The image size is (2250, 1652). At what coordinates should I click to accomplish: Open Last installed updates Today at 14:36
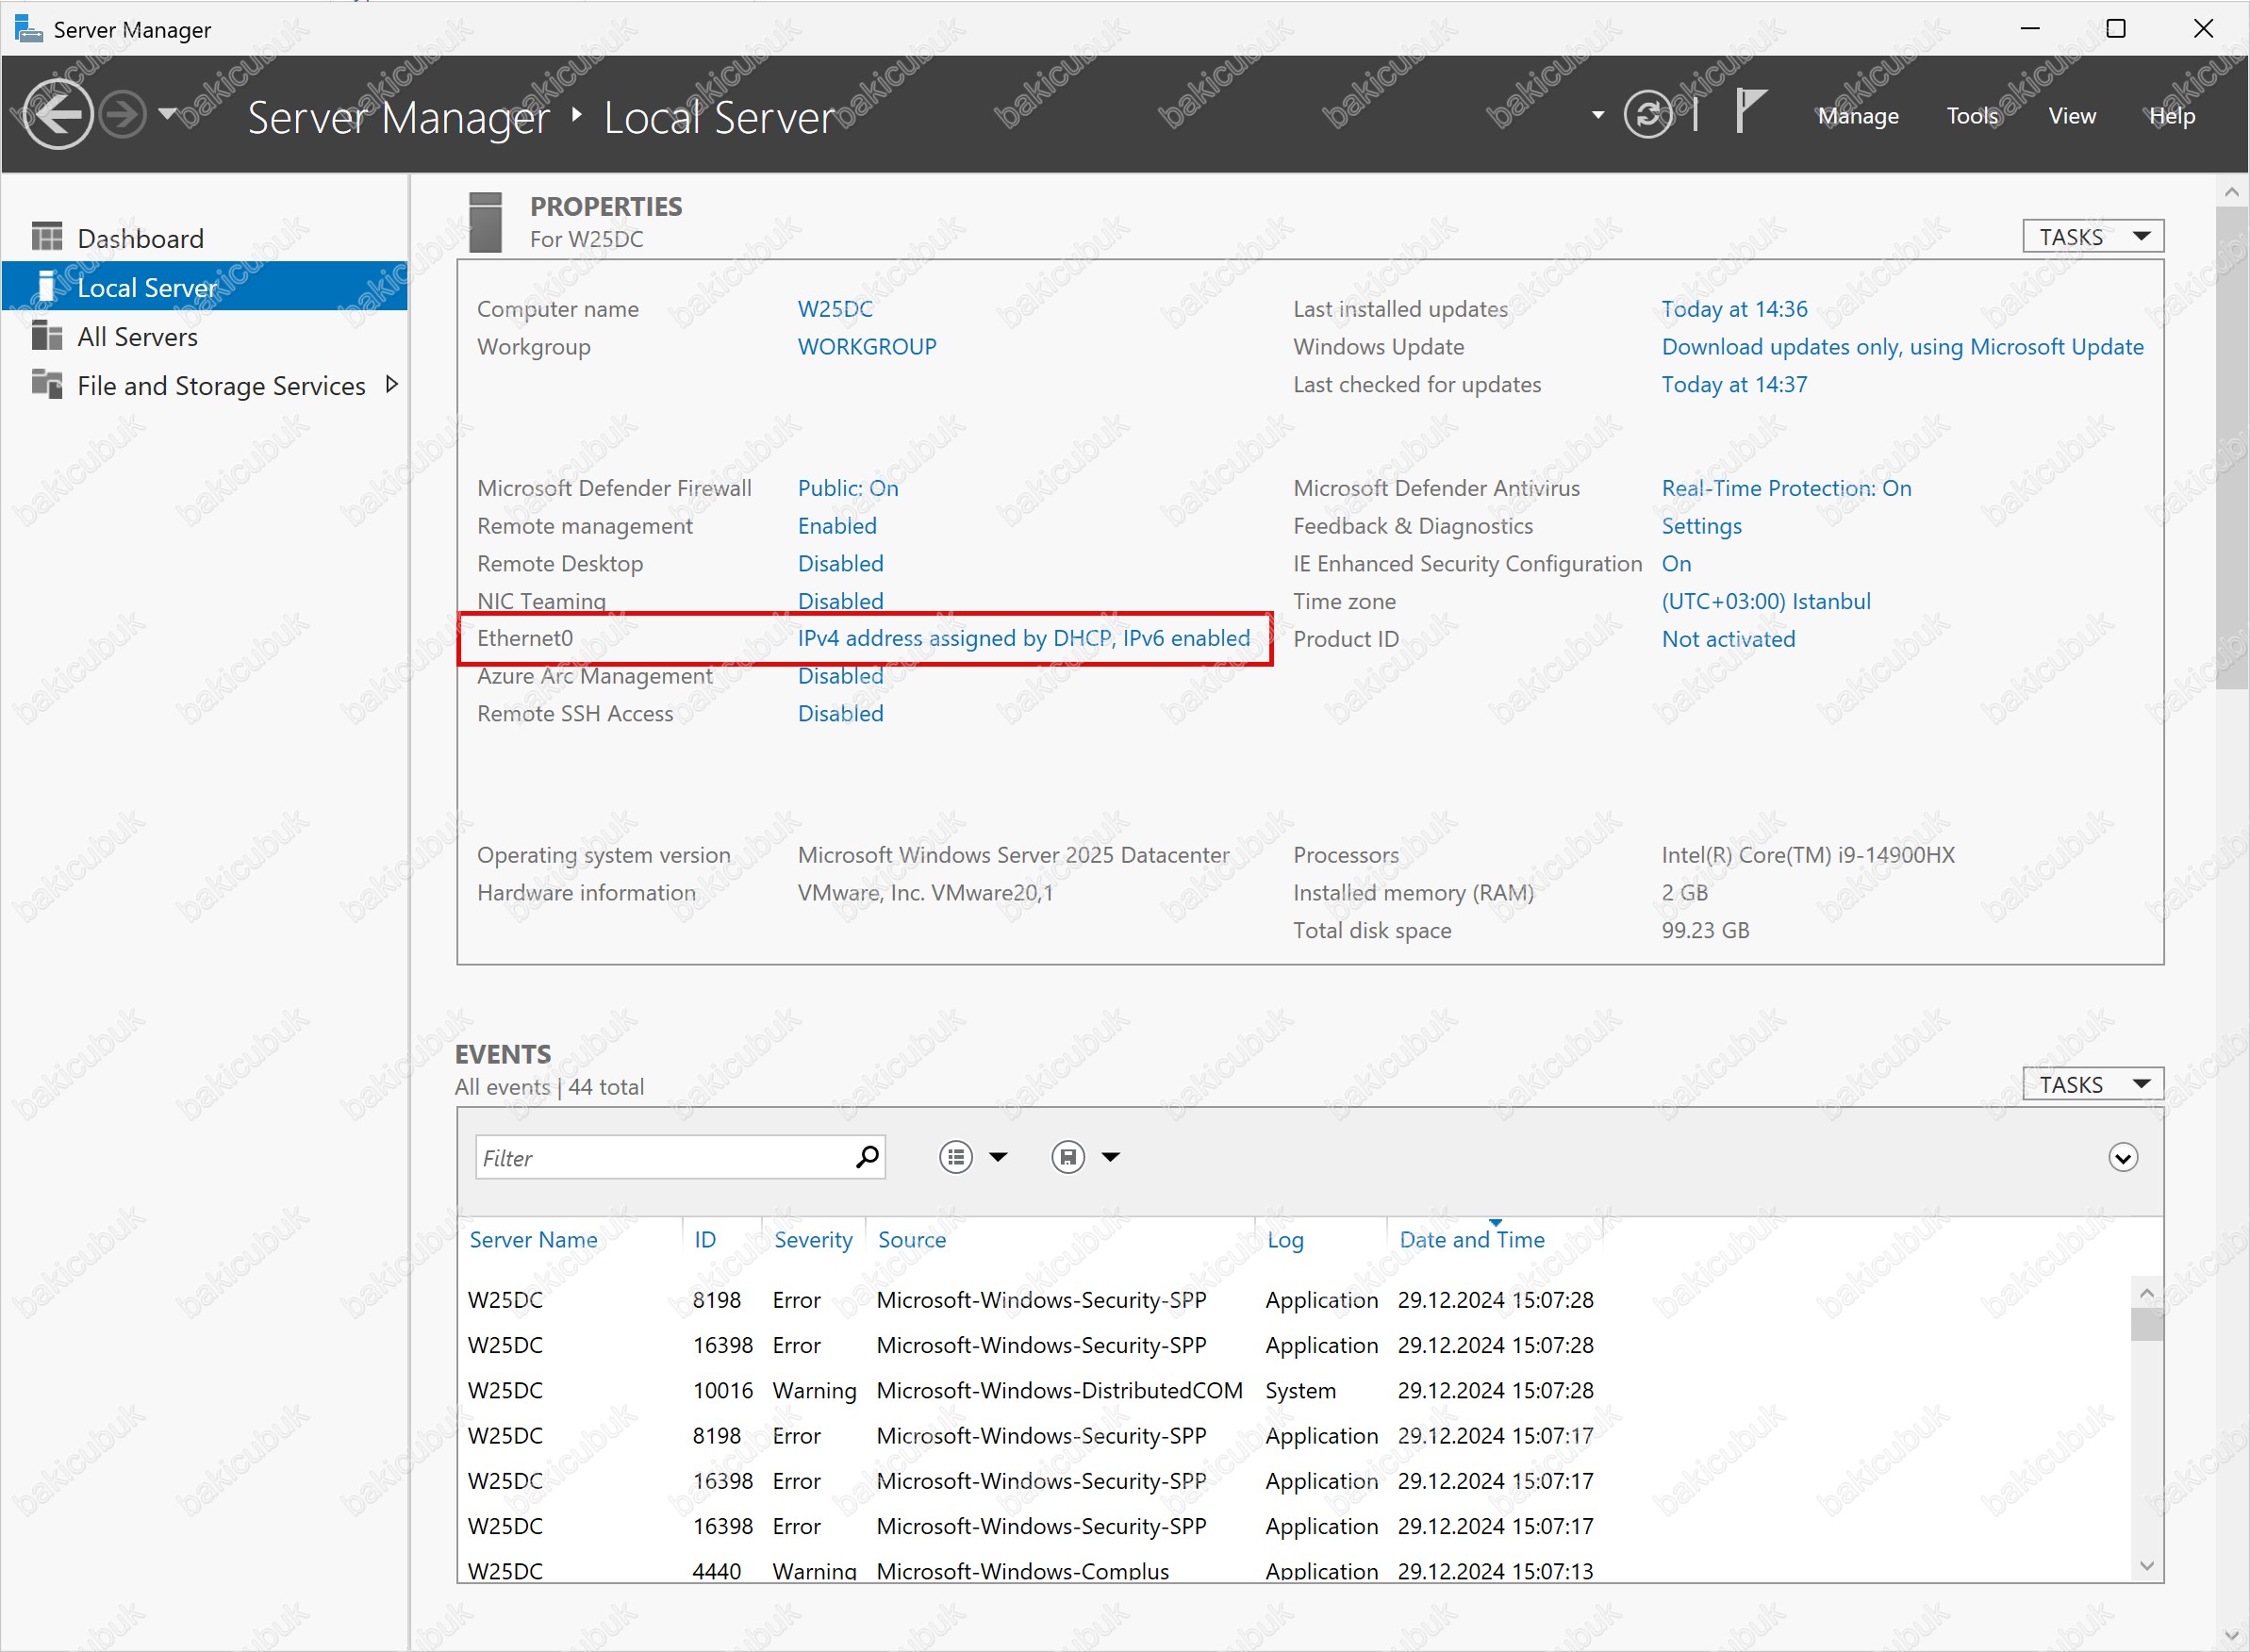(1734, 309)
